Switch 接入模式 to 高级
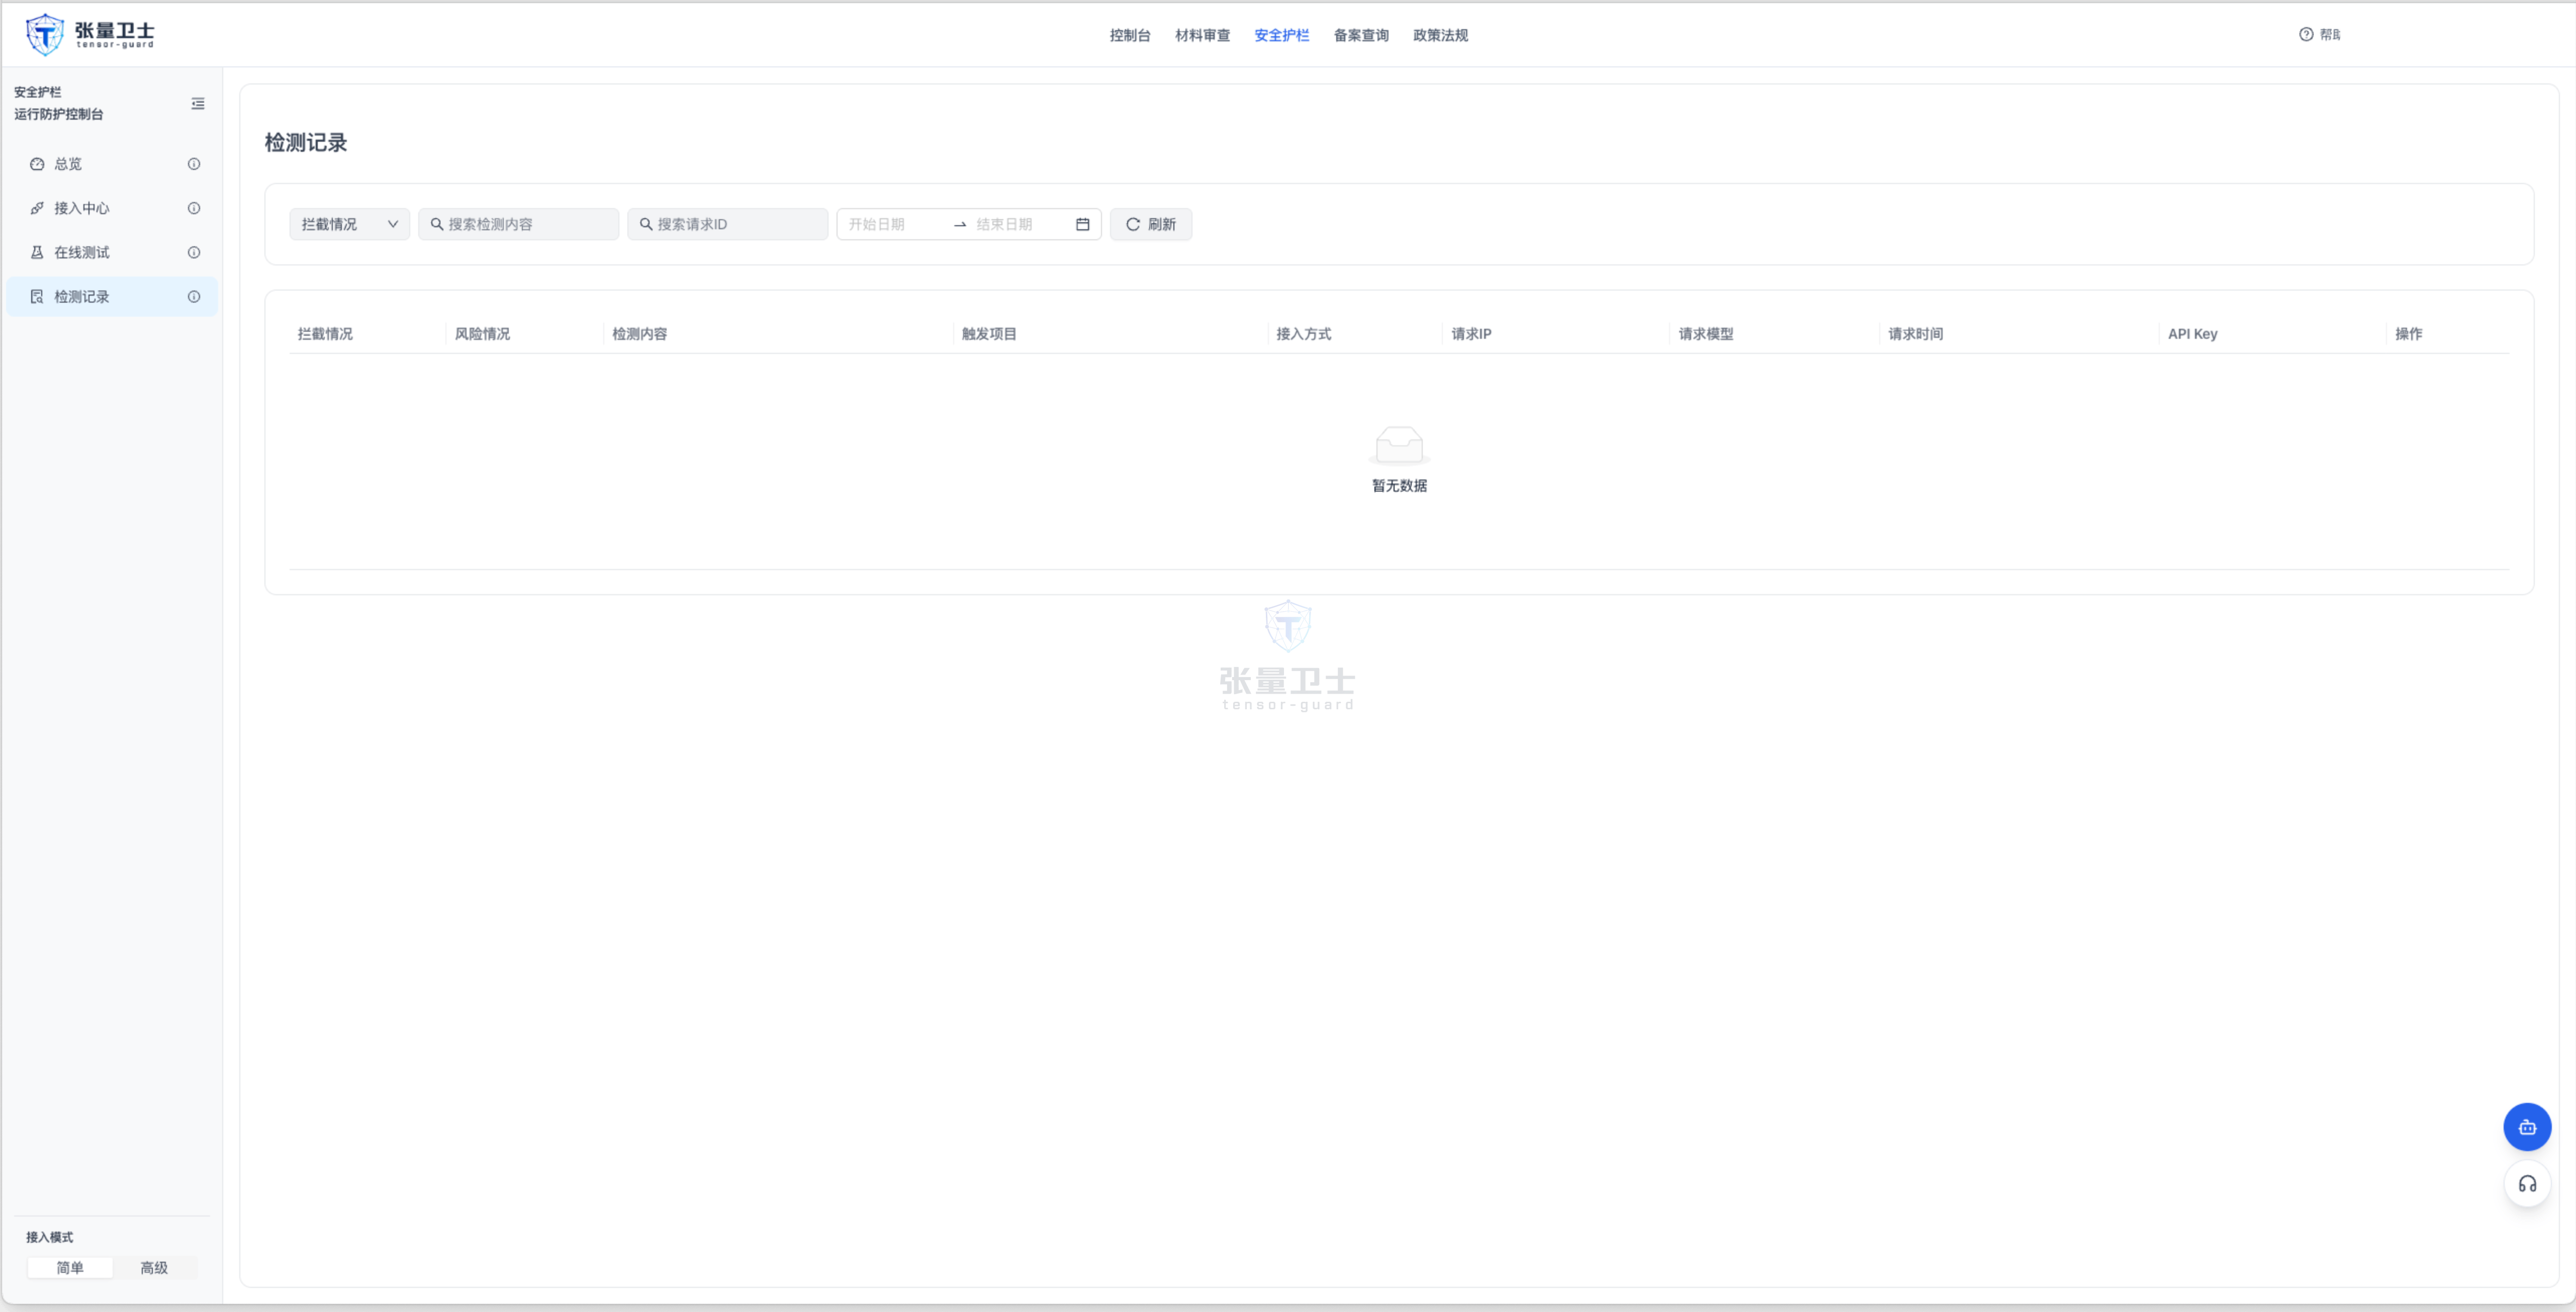 coord(154,1267)
